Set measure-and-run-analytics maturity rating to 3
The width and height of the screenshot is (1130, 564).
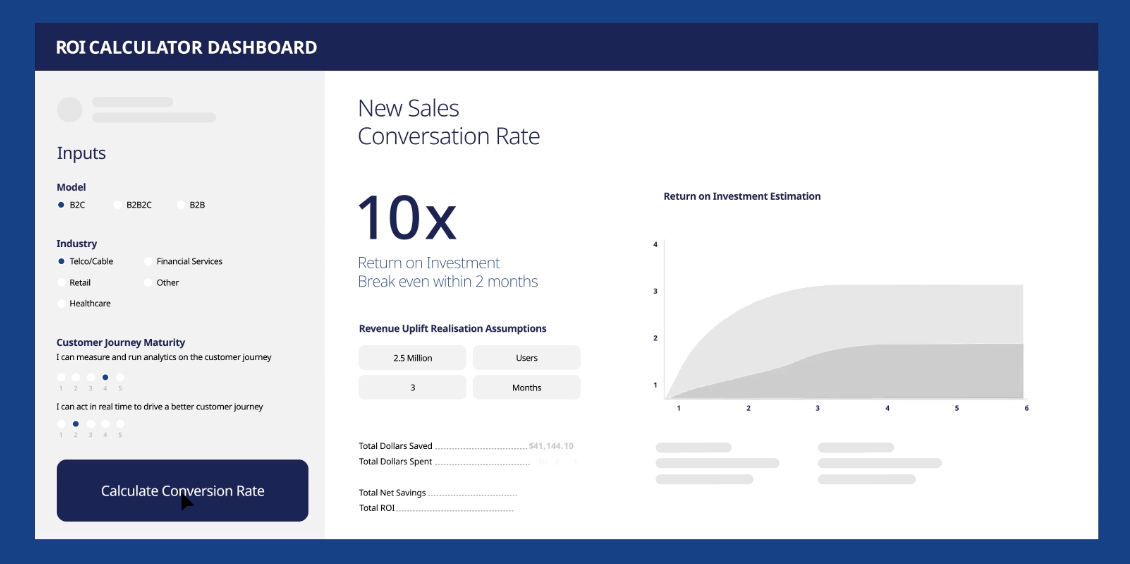point(91,378)
